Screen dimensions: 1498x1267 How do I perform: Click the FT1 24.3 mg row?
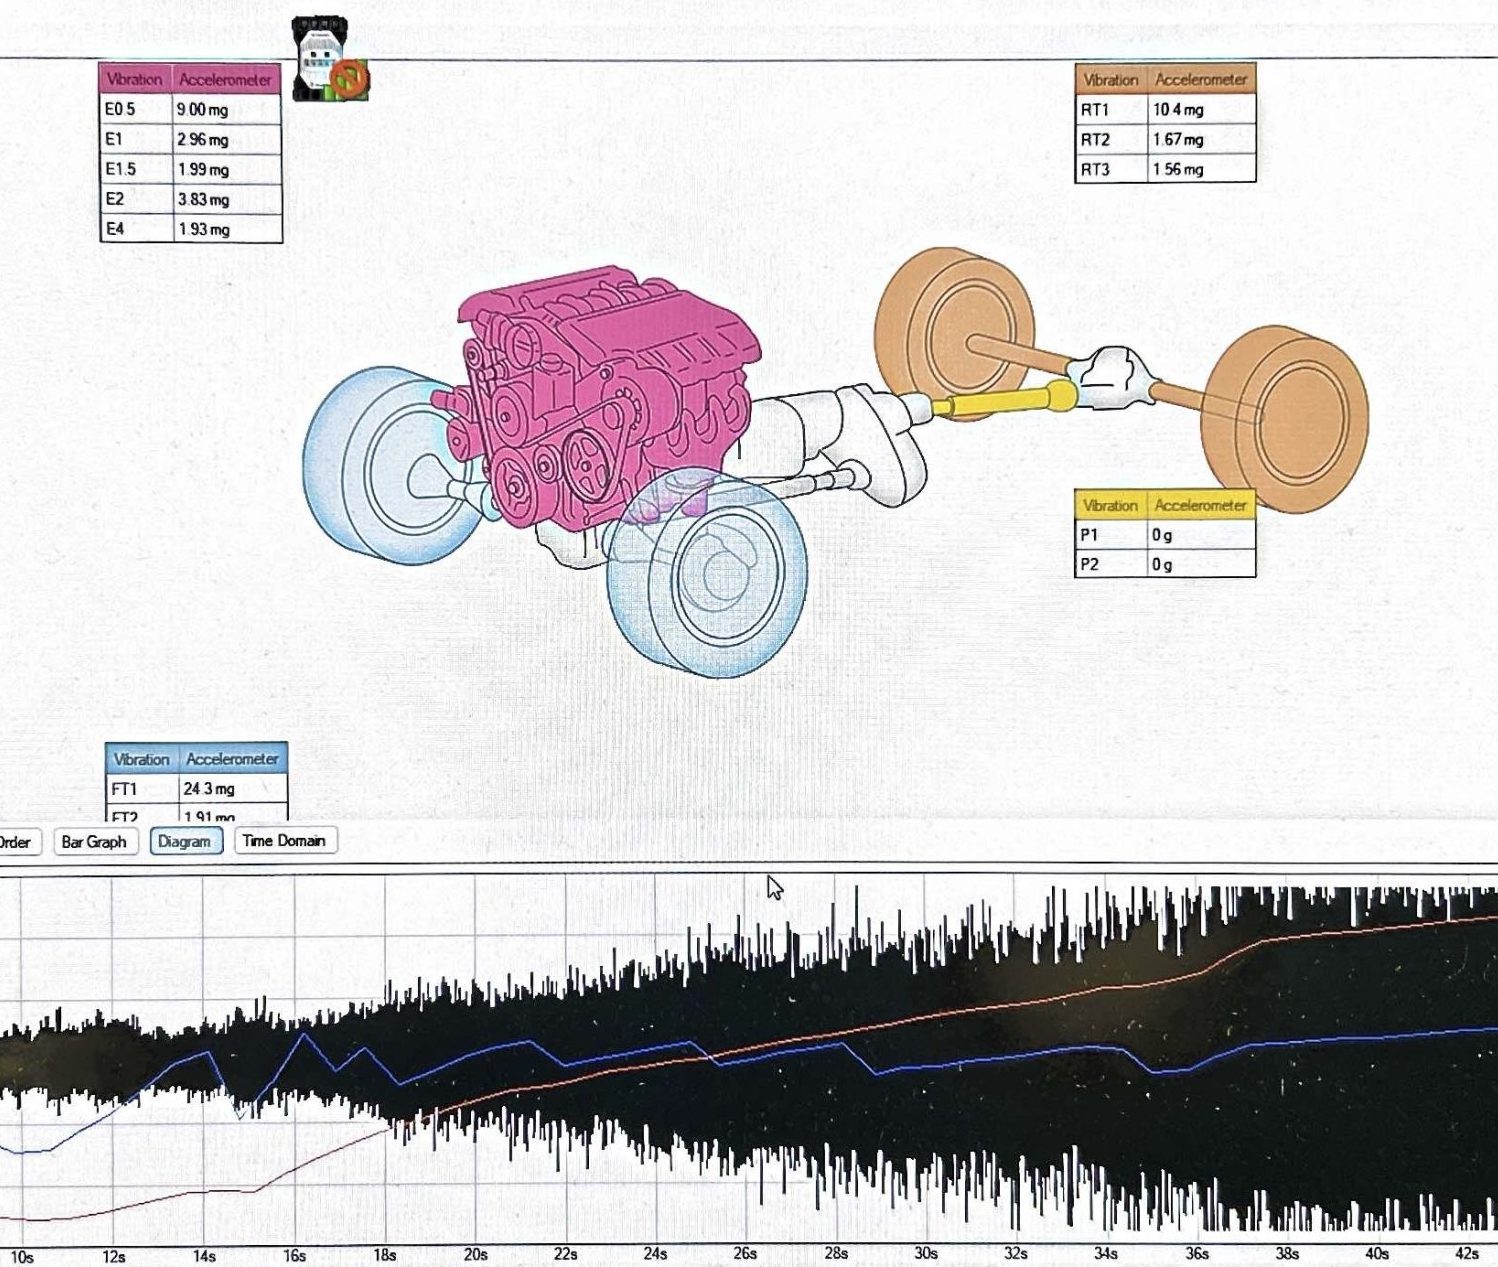(197, 788)
